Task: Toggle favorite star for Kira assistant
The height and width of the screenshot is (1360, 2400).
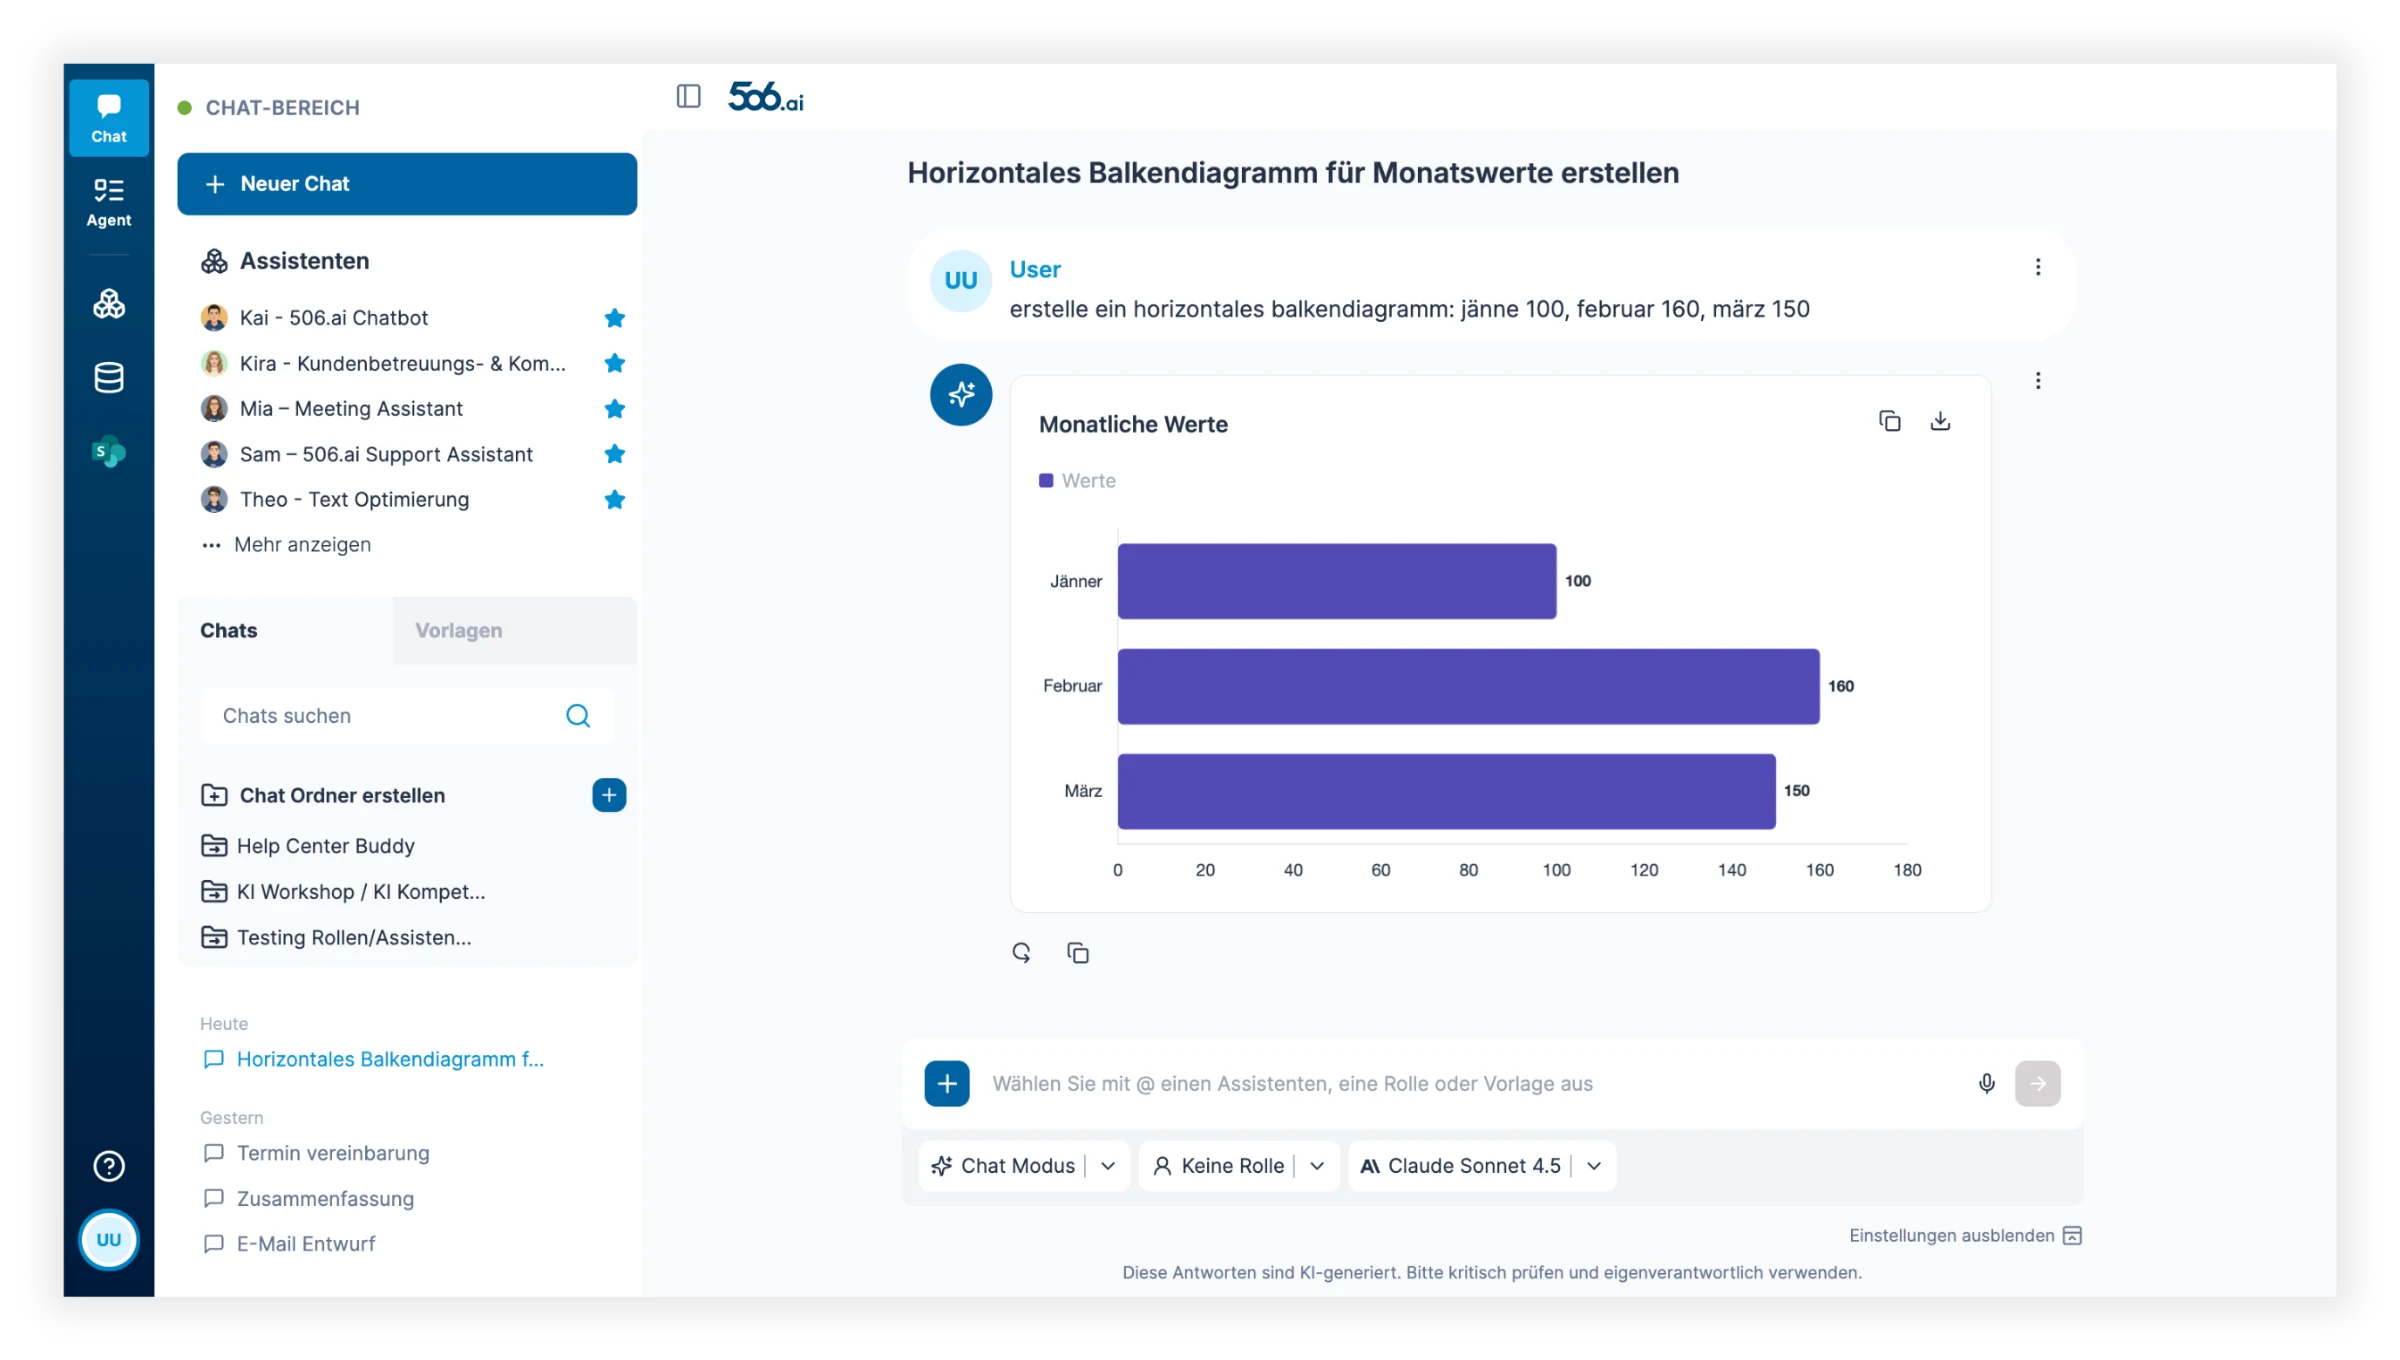Action: 615,364
